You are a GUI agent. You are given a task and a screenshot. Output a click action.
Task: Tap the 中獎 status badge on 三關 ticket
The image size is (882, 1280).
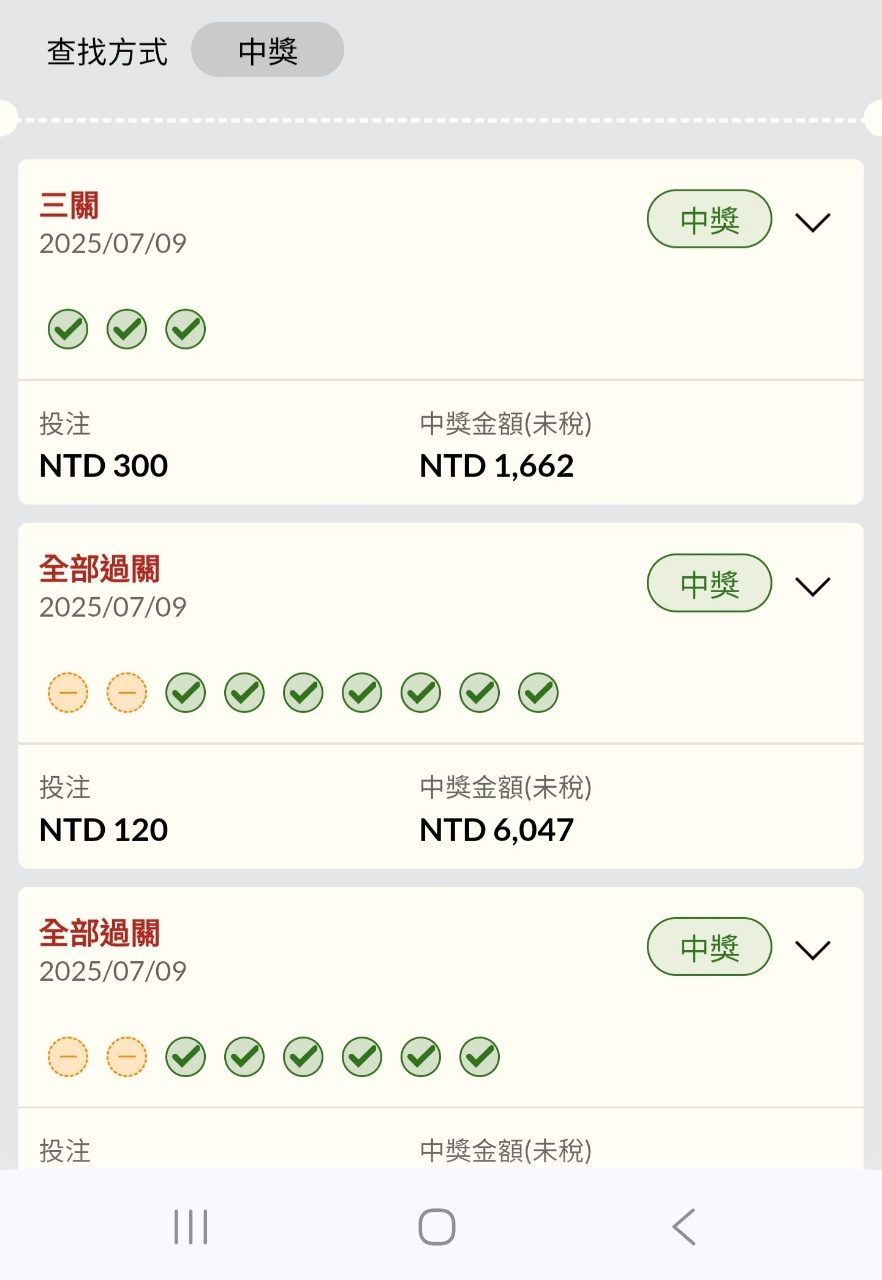click(x=710, y=220)
